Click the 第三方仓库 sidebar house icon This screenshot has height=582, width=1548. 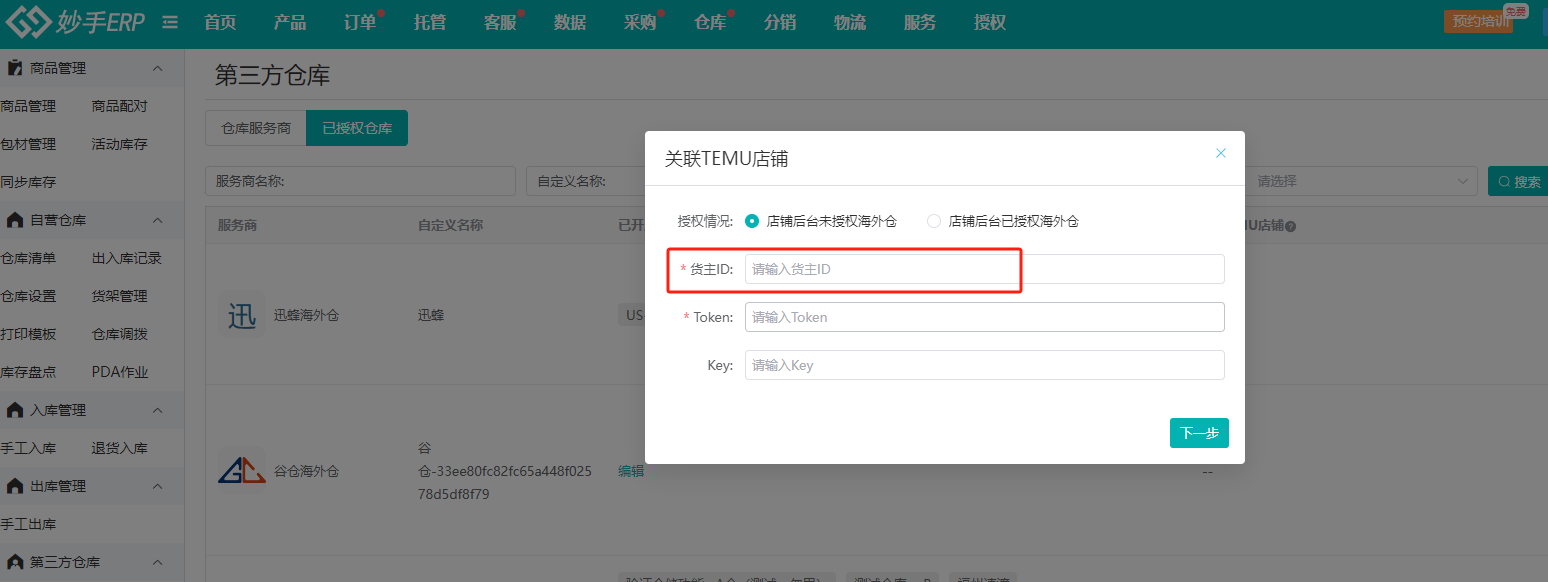tap(15, 562)
